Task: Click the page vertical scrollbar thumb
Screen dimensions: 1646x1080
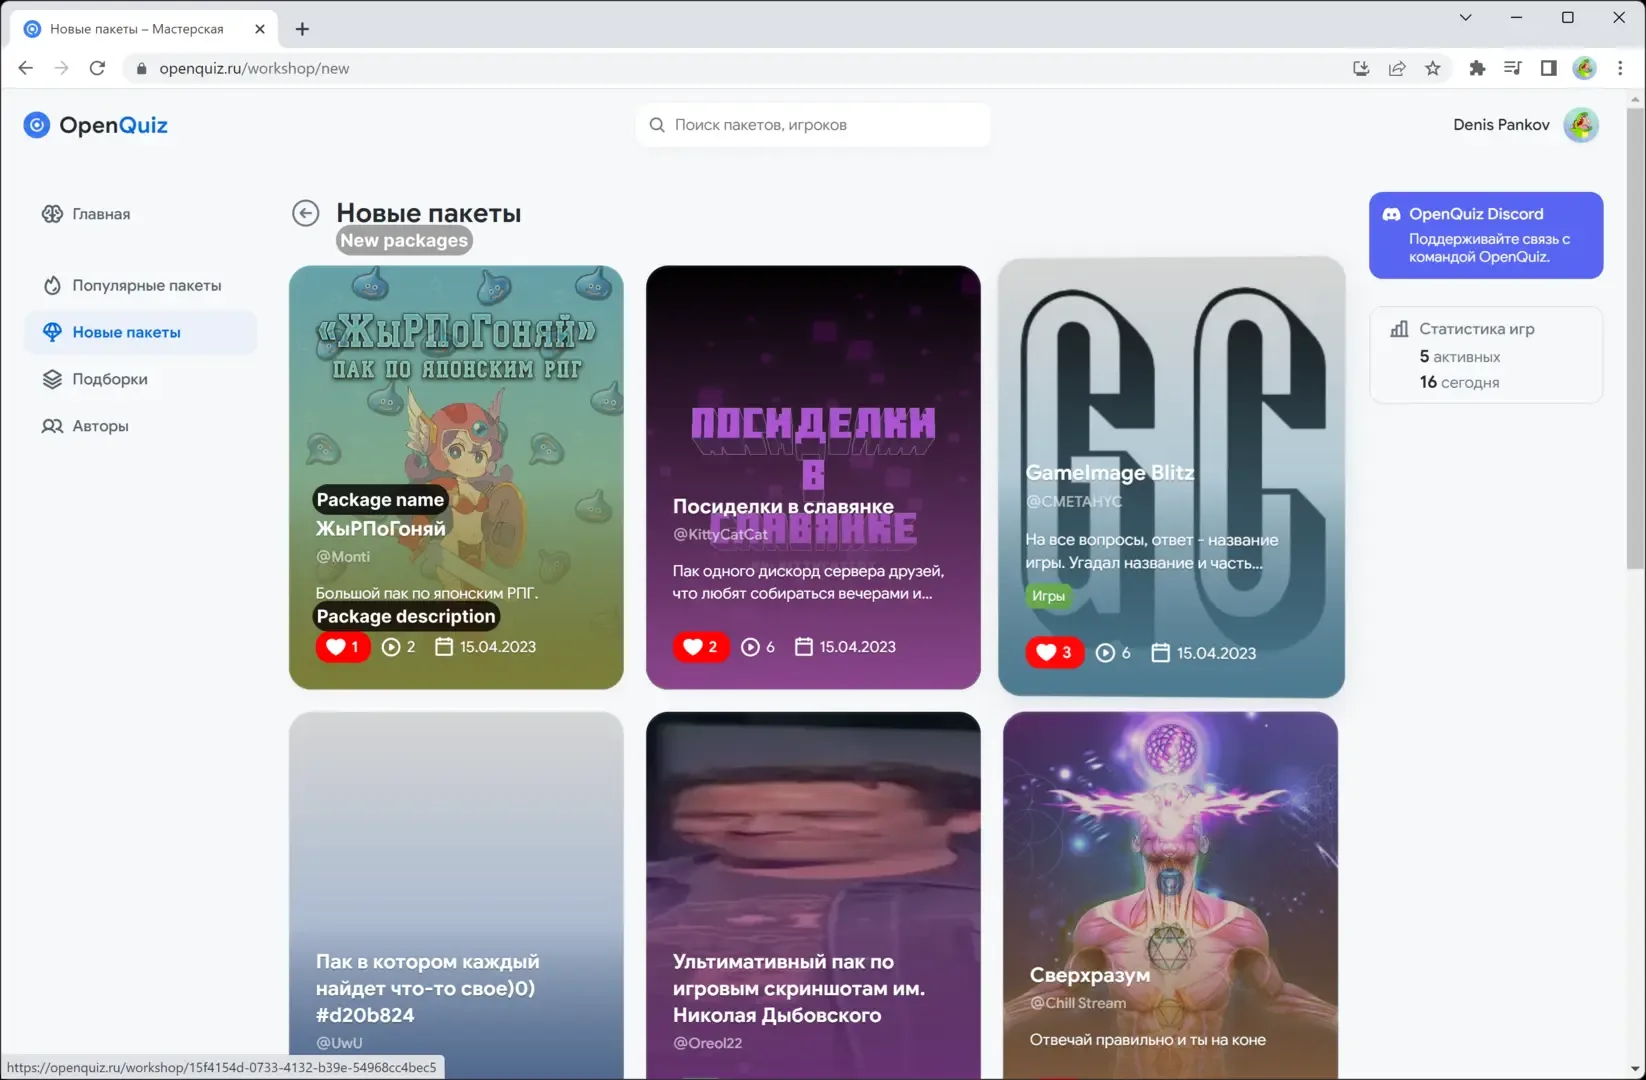Action: [1636, 338]
